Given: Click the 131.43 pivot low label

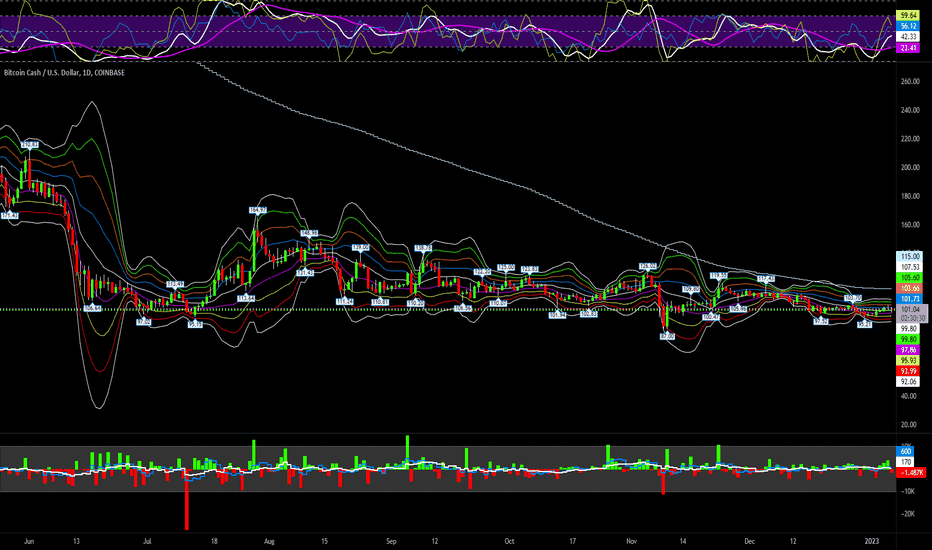Looking at the screenshot, I should pos(305,272).
